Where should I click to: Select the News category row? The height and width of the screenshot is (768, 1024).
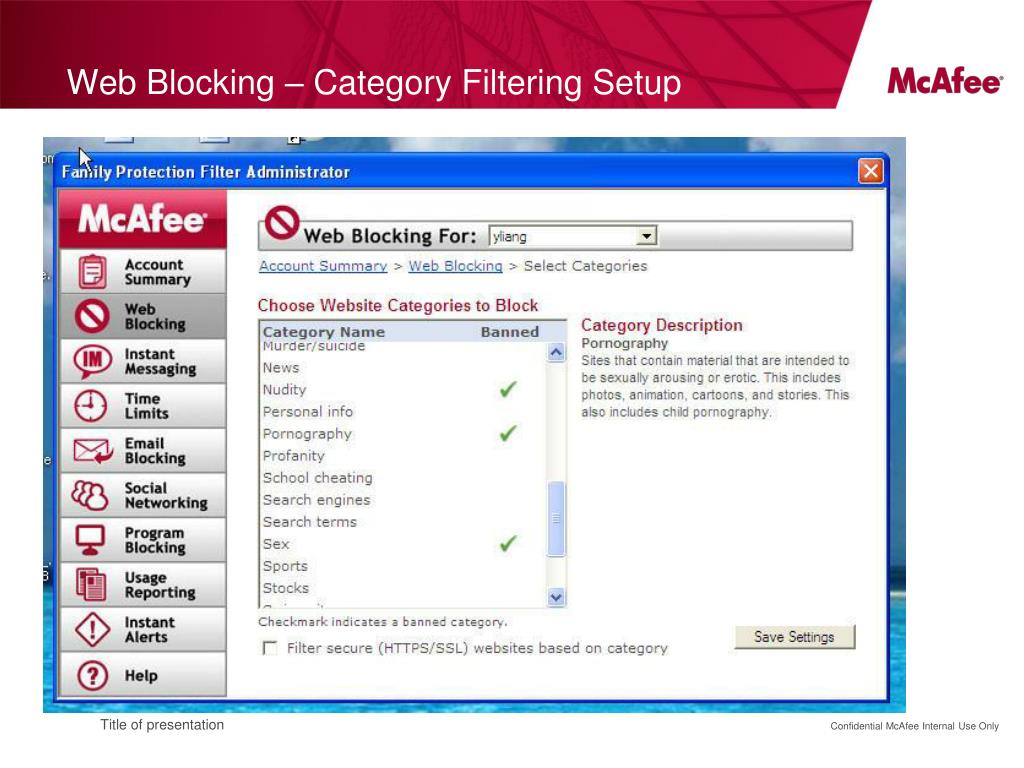402,368
